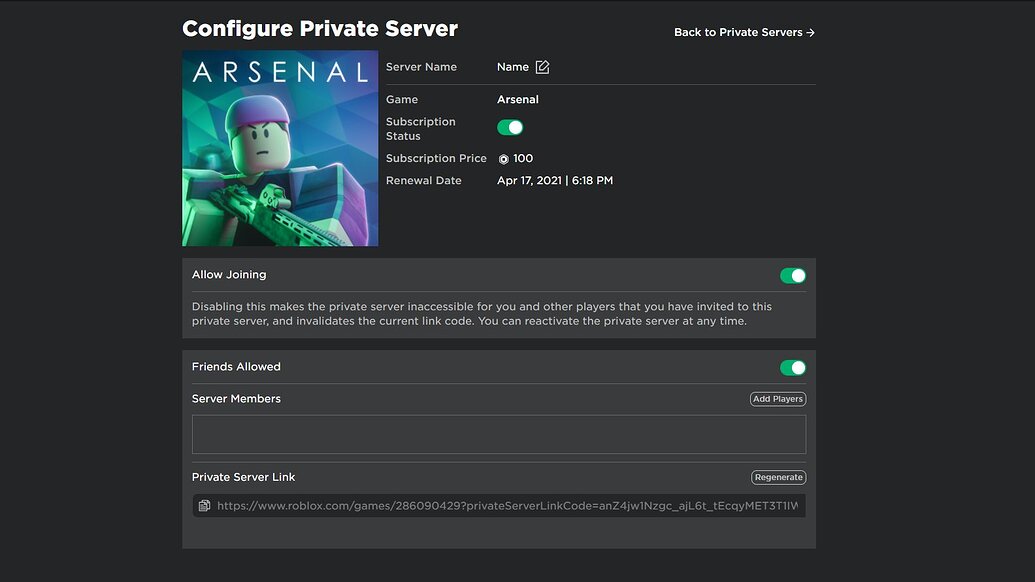Click the Private Server Link label
Viewport: 1035px width, 582px height.
[x=243, y=477]
